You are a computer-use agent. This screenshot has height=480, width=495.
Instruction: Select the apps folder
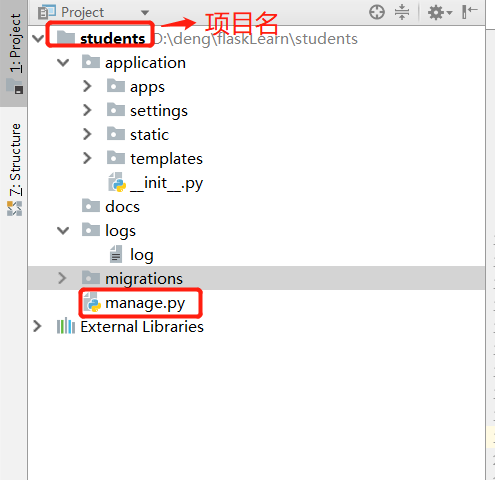tap(147, 87)
